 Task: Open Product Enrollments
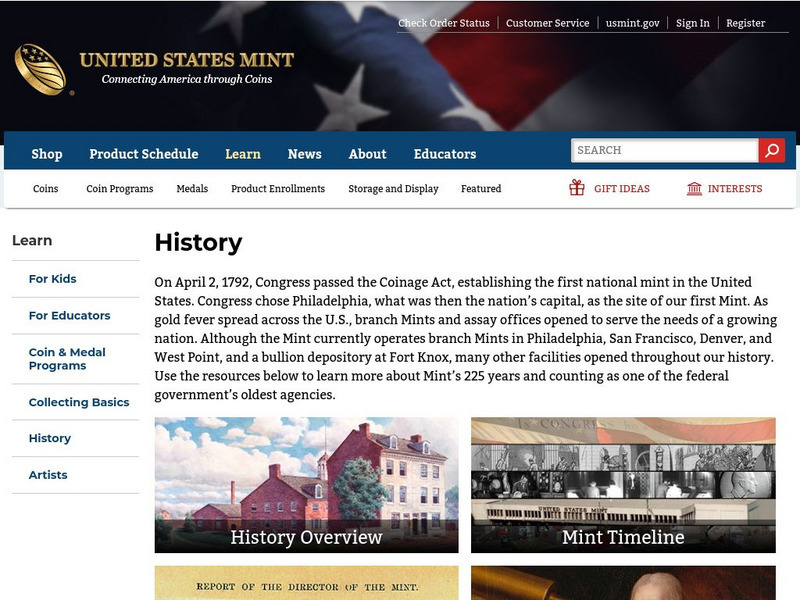(278, 188)
